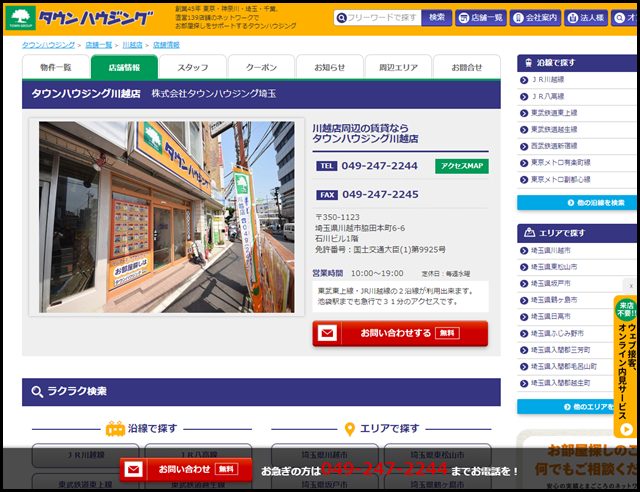The image size is (640, 492).
Task: Open the 東武鉄道越生線 sidebar link
Action: click(x=554, y=129)
